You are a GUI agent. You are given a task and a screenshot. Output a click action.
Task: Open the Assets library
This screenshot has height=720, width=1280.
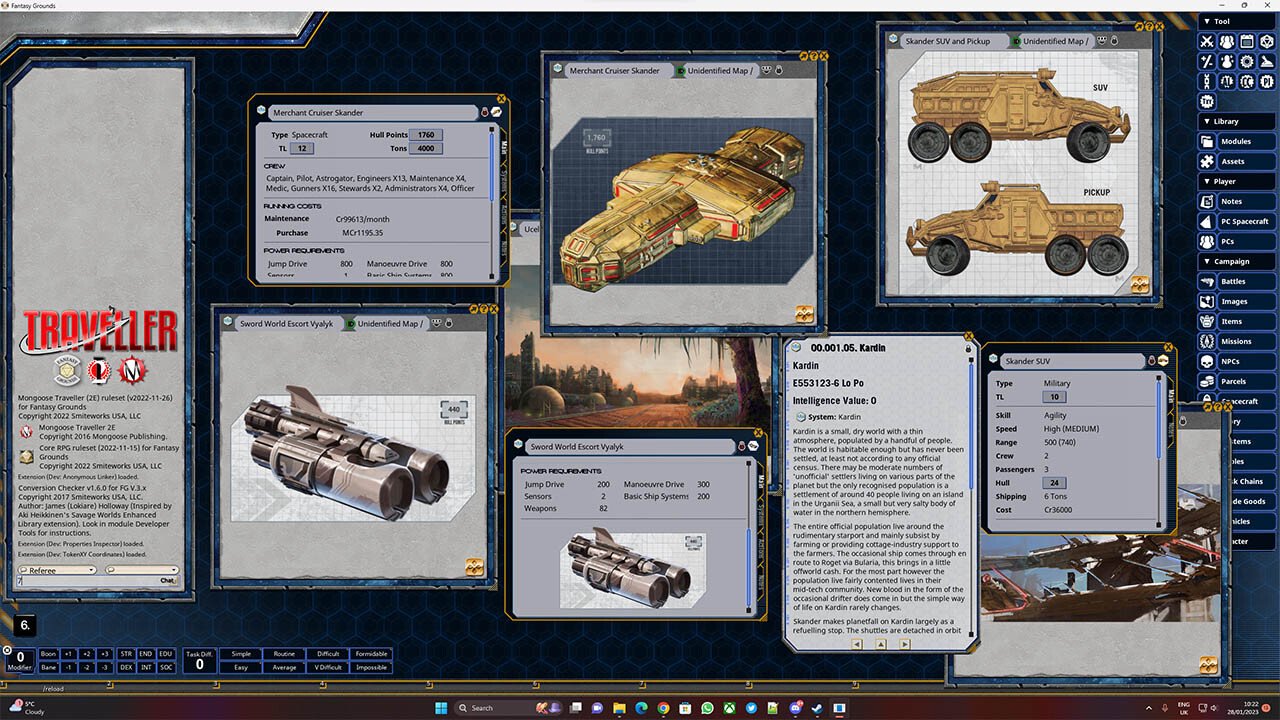1233,161
